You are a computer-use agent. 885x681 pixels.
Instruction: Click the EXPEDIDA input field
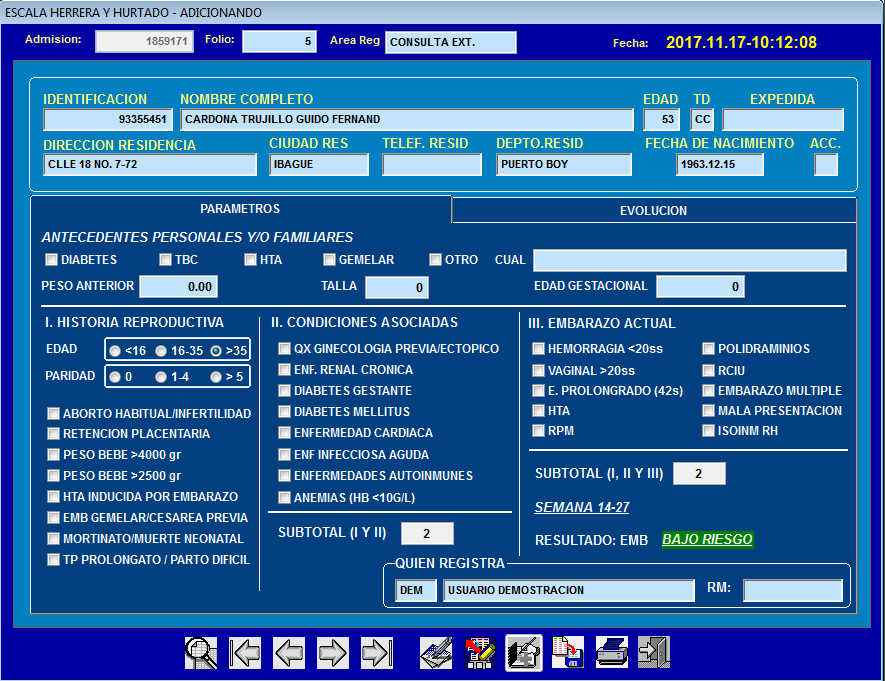coord(783,120)
